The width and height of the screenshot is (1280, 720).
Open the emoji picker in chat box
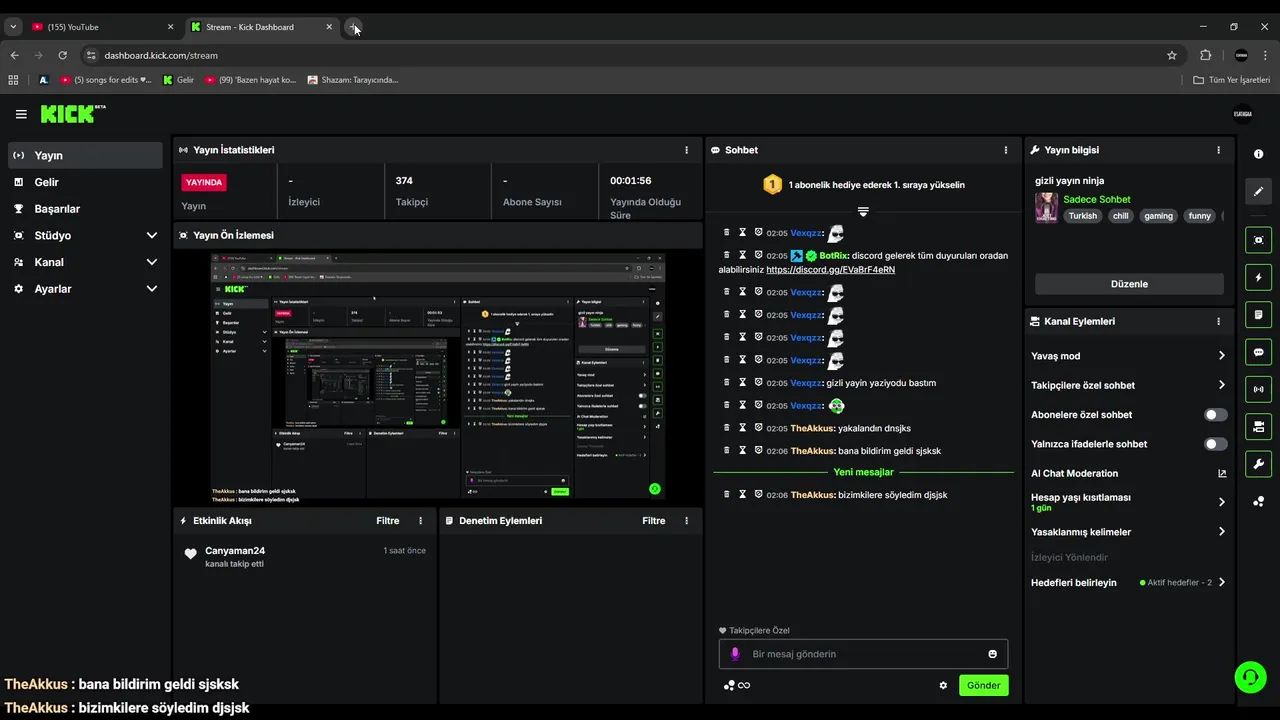coord(992,654)
